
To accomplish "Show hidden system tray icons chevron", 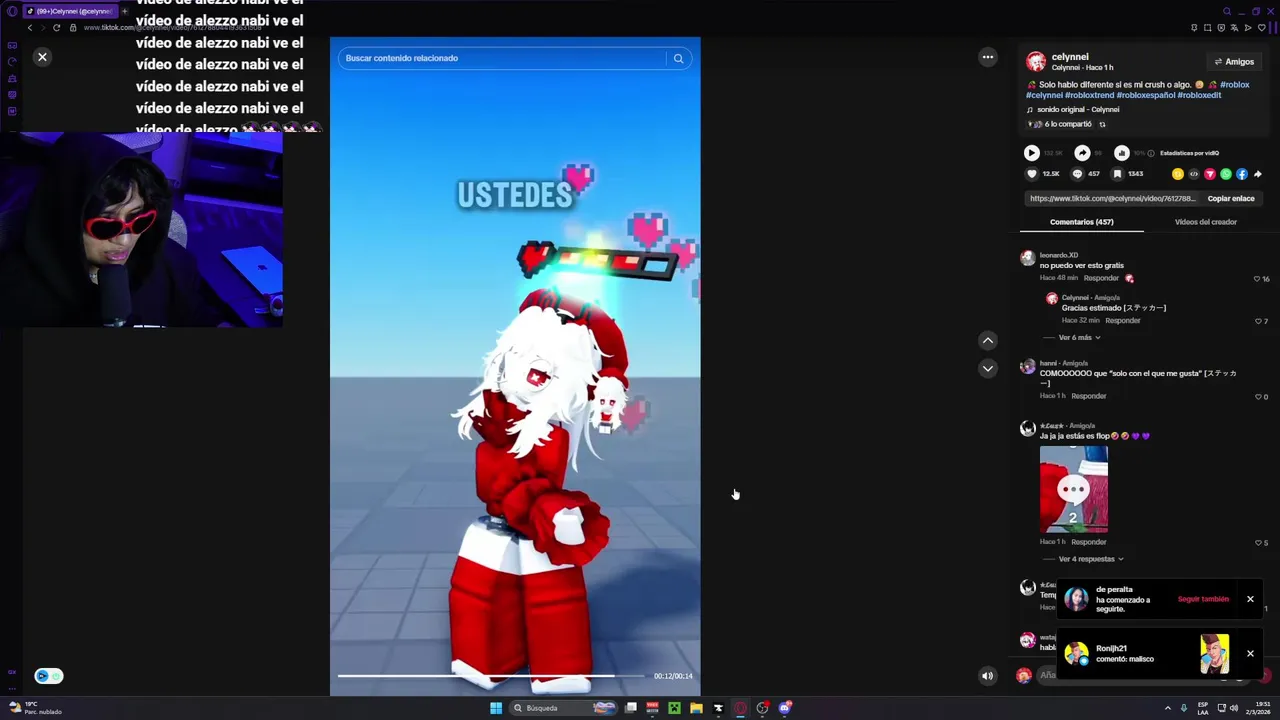I will [1167, 708].
